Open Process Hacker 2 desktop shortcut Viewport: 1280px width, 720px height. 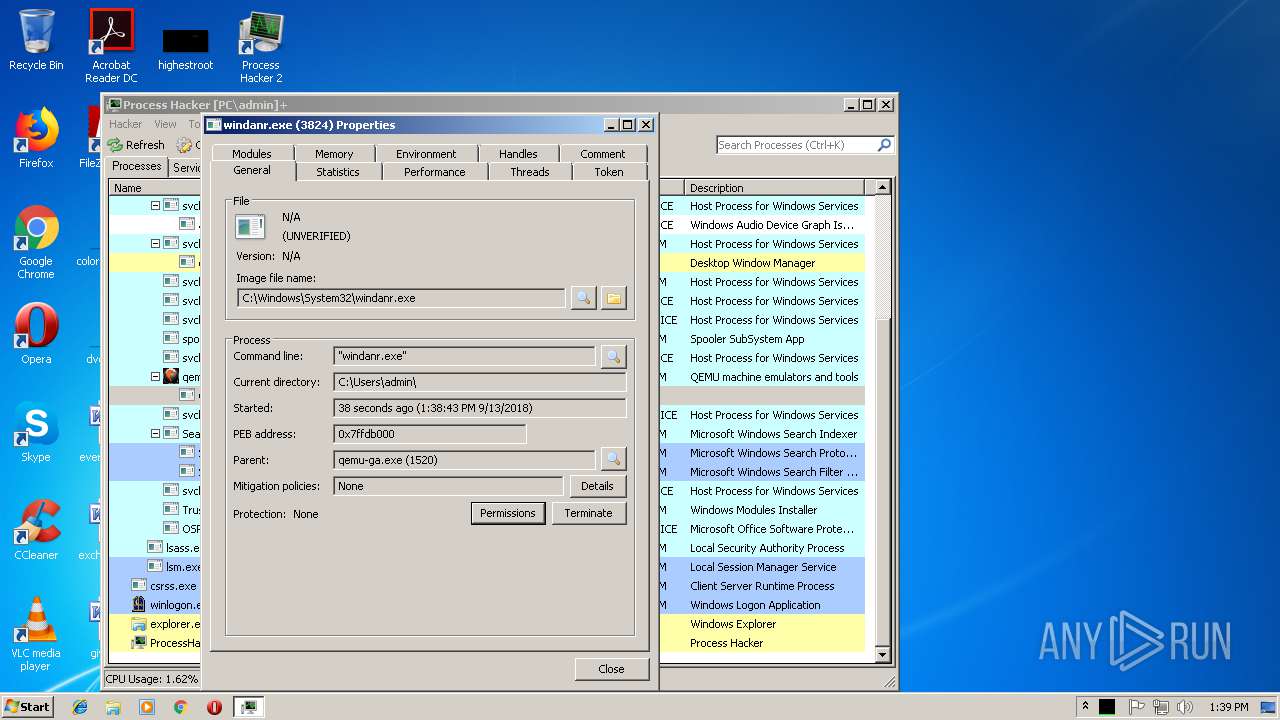[x=260, y=46]
